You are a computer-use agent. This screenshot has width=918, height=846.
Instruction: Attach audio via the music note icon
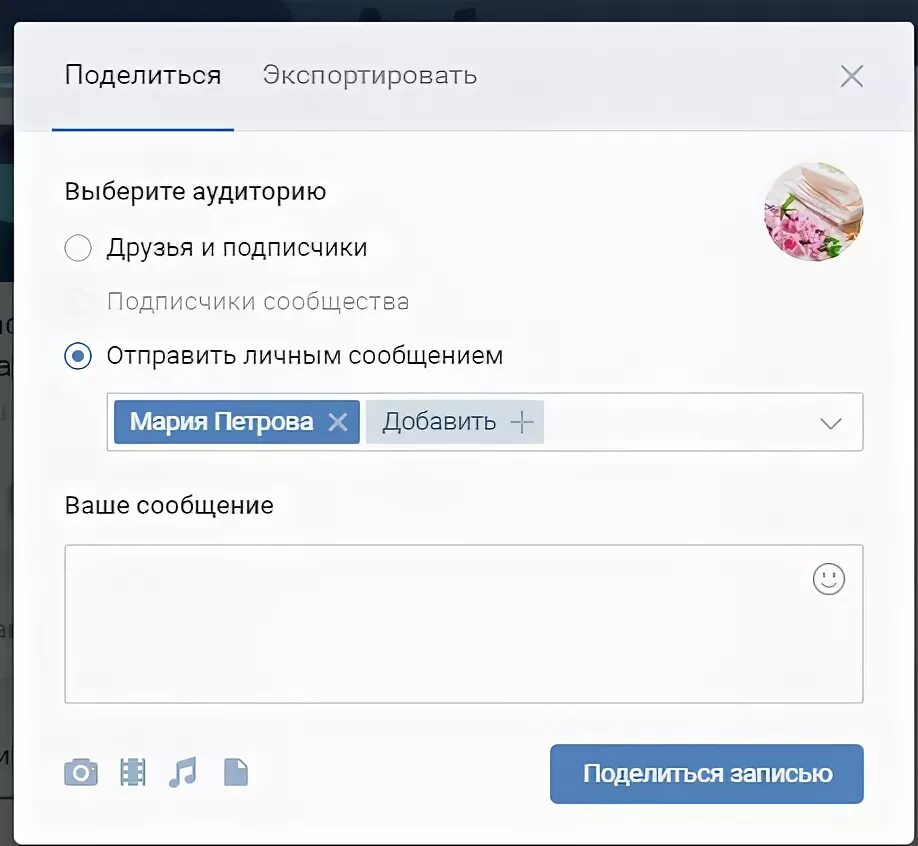click(x=183, y=772)
